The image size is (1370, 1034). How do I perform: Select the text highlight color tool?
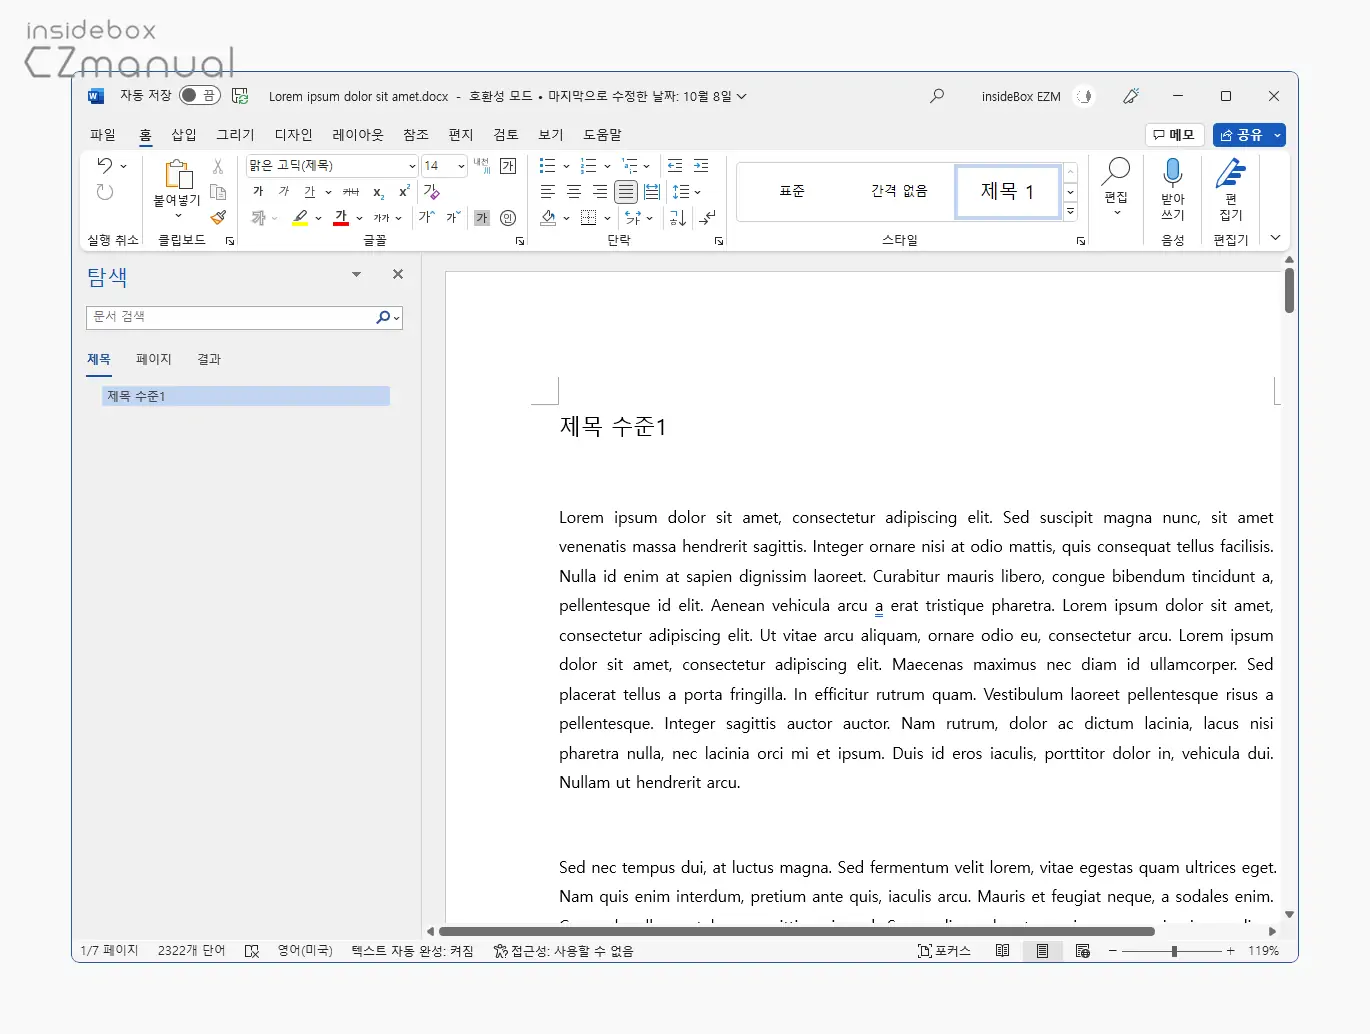coord(301,217)
